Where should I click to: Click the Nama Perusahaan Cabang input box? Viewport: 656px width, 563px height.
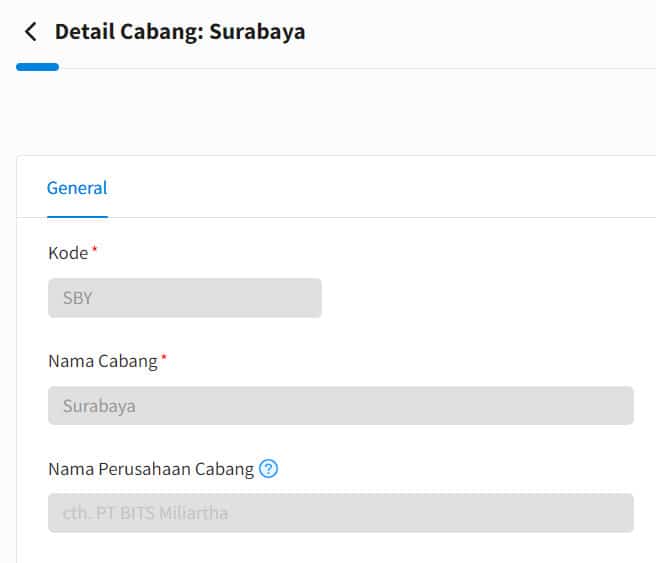point(341,513)
